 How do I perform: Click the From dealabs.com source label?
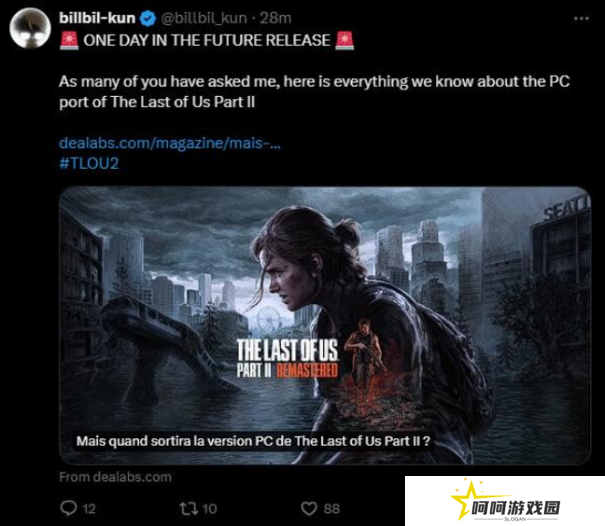click(x=115, y=477)
